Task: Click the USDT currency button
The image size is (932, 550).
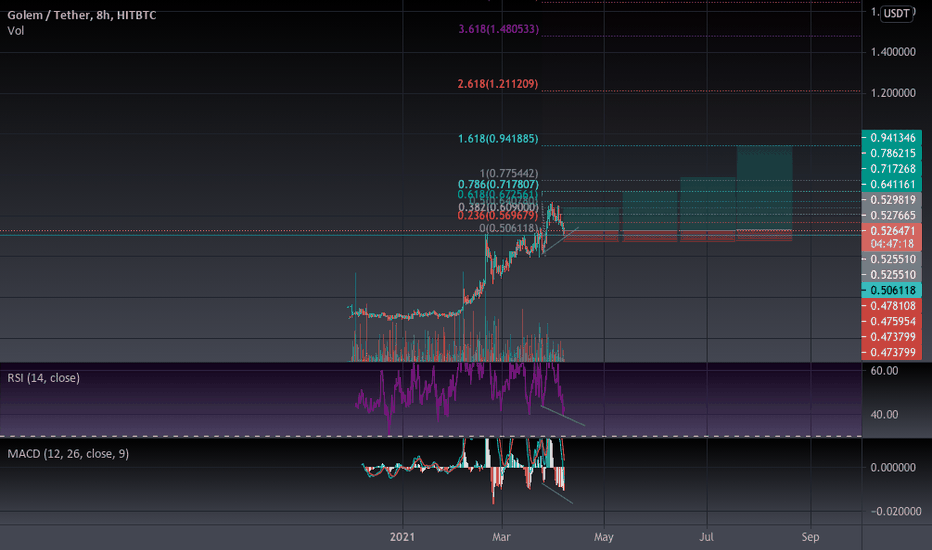Action: (896, 13)
